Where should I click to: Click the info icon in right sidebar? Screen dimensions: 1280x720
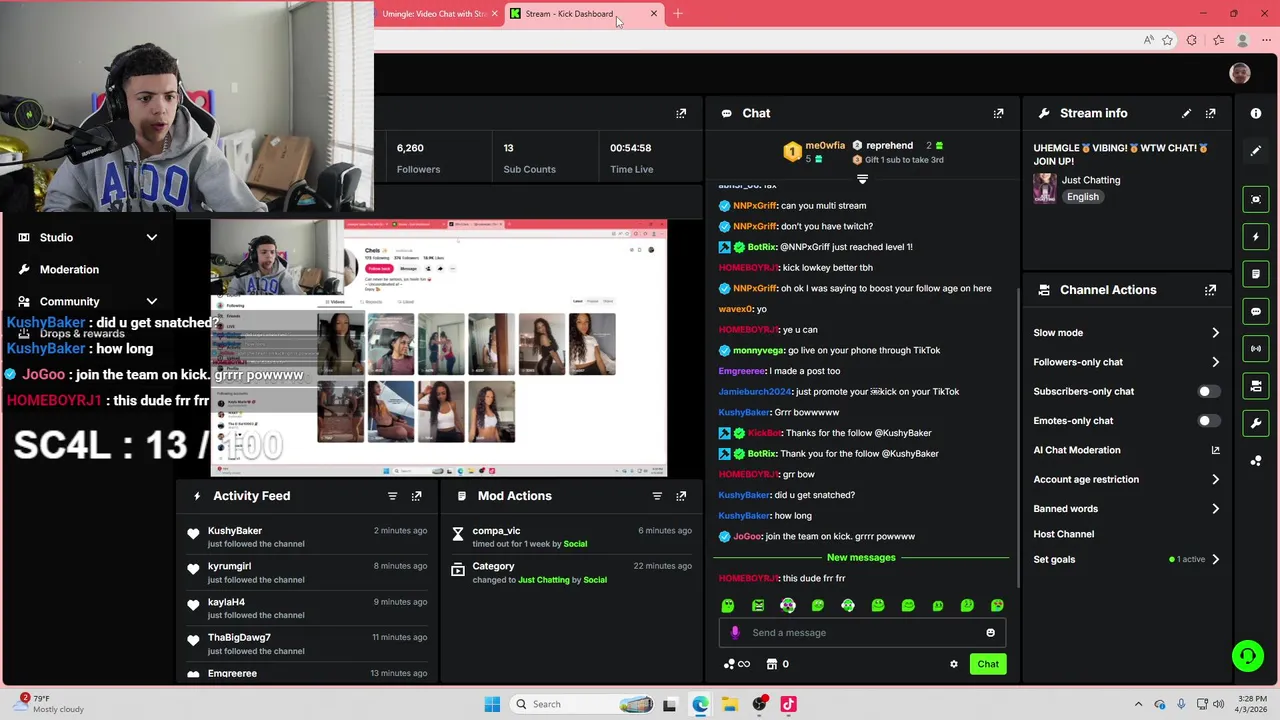(1256, 113)
